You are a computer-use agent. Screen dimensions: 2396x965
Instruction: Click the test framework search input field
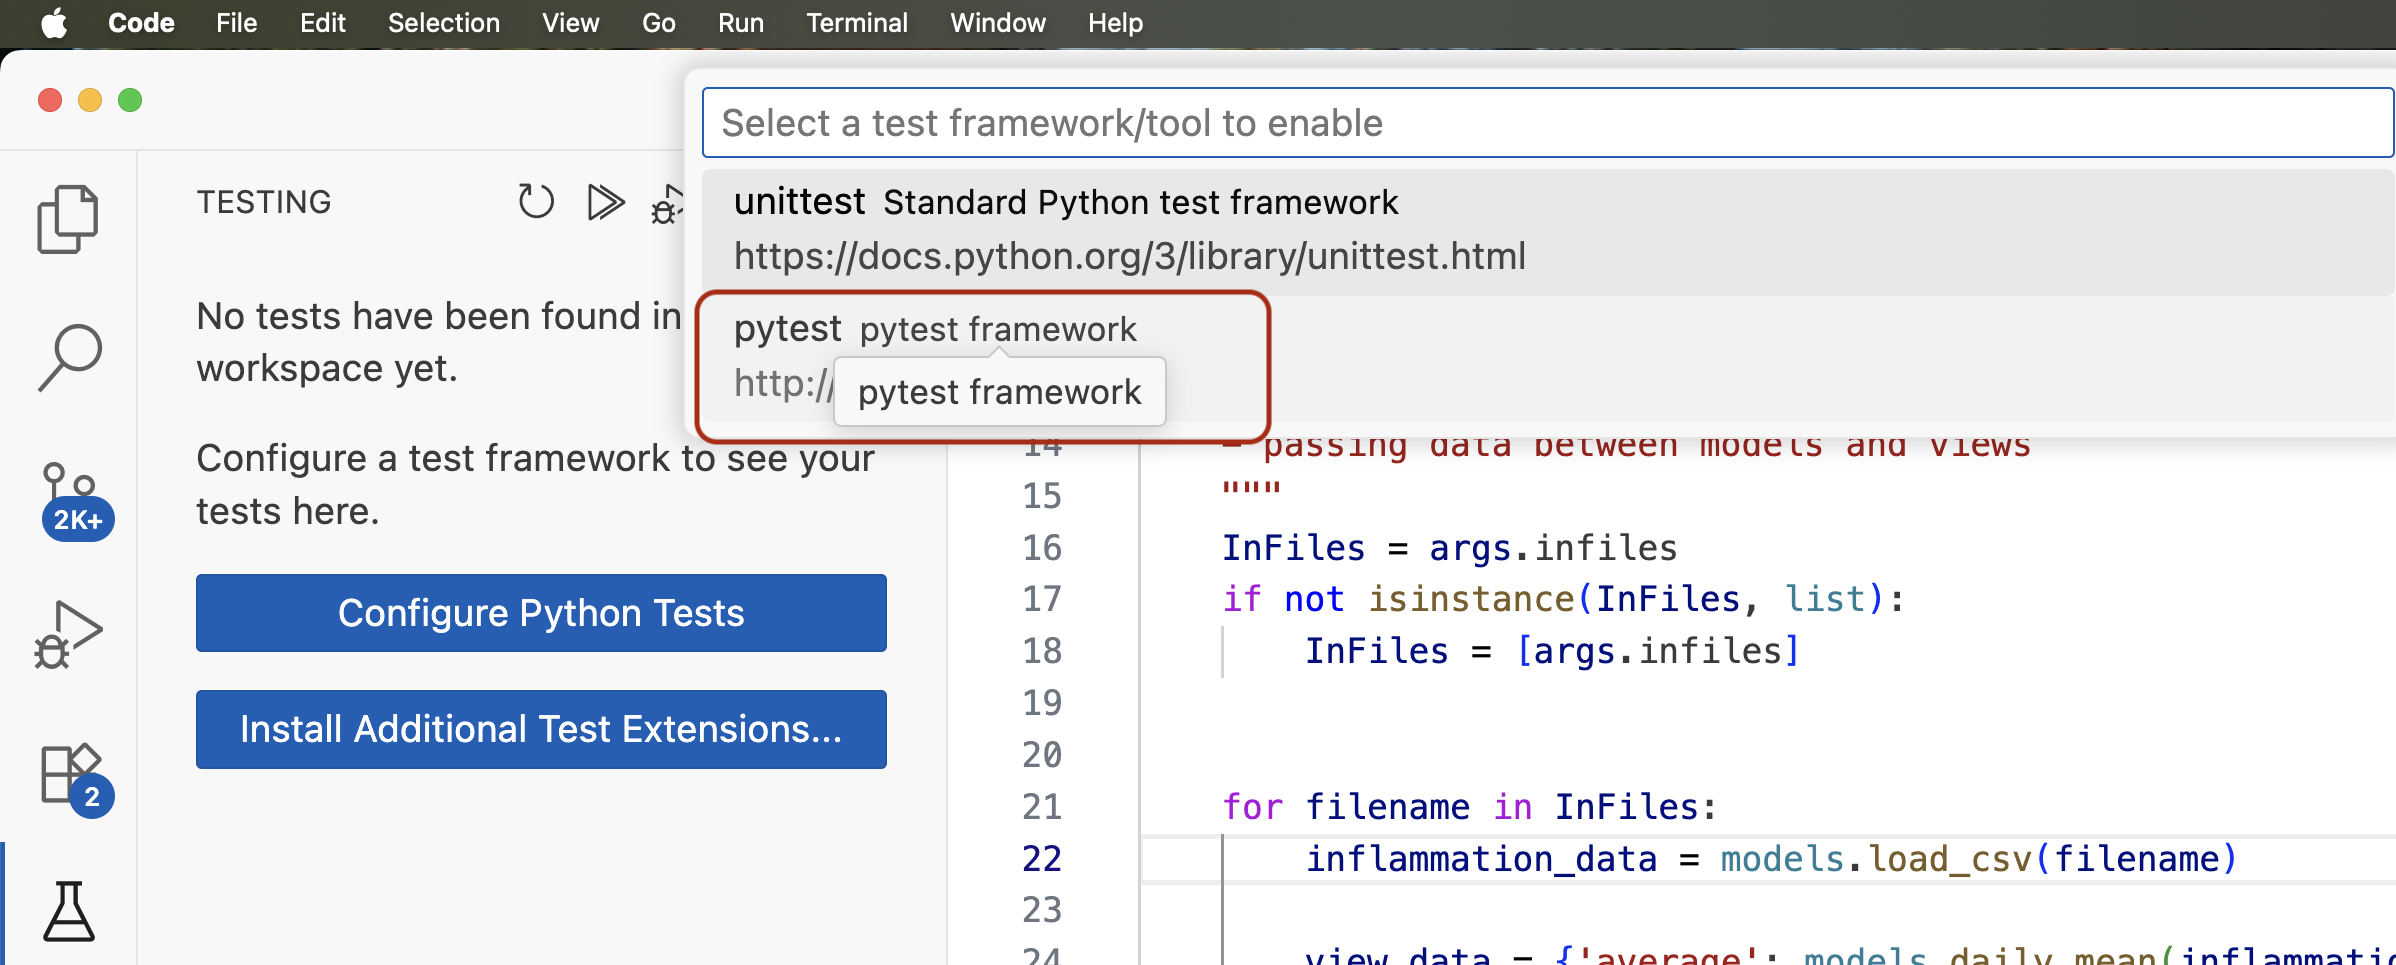point(1545,122)
